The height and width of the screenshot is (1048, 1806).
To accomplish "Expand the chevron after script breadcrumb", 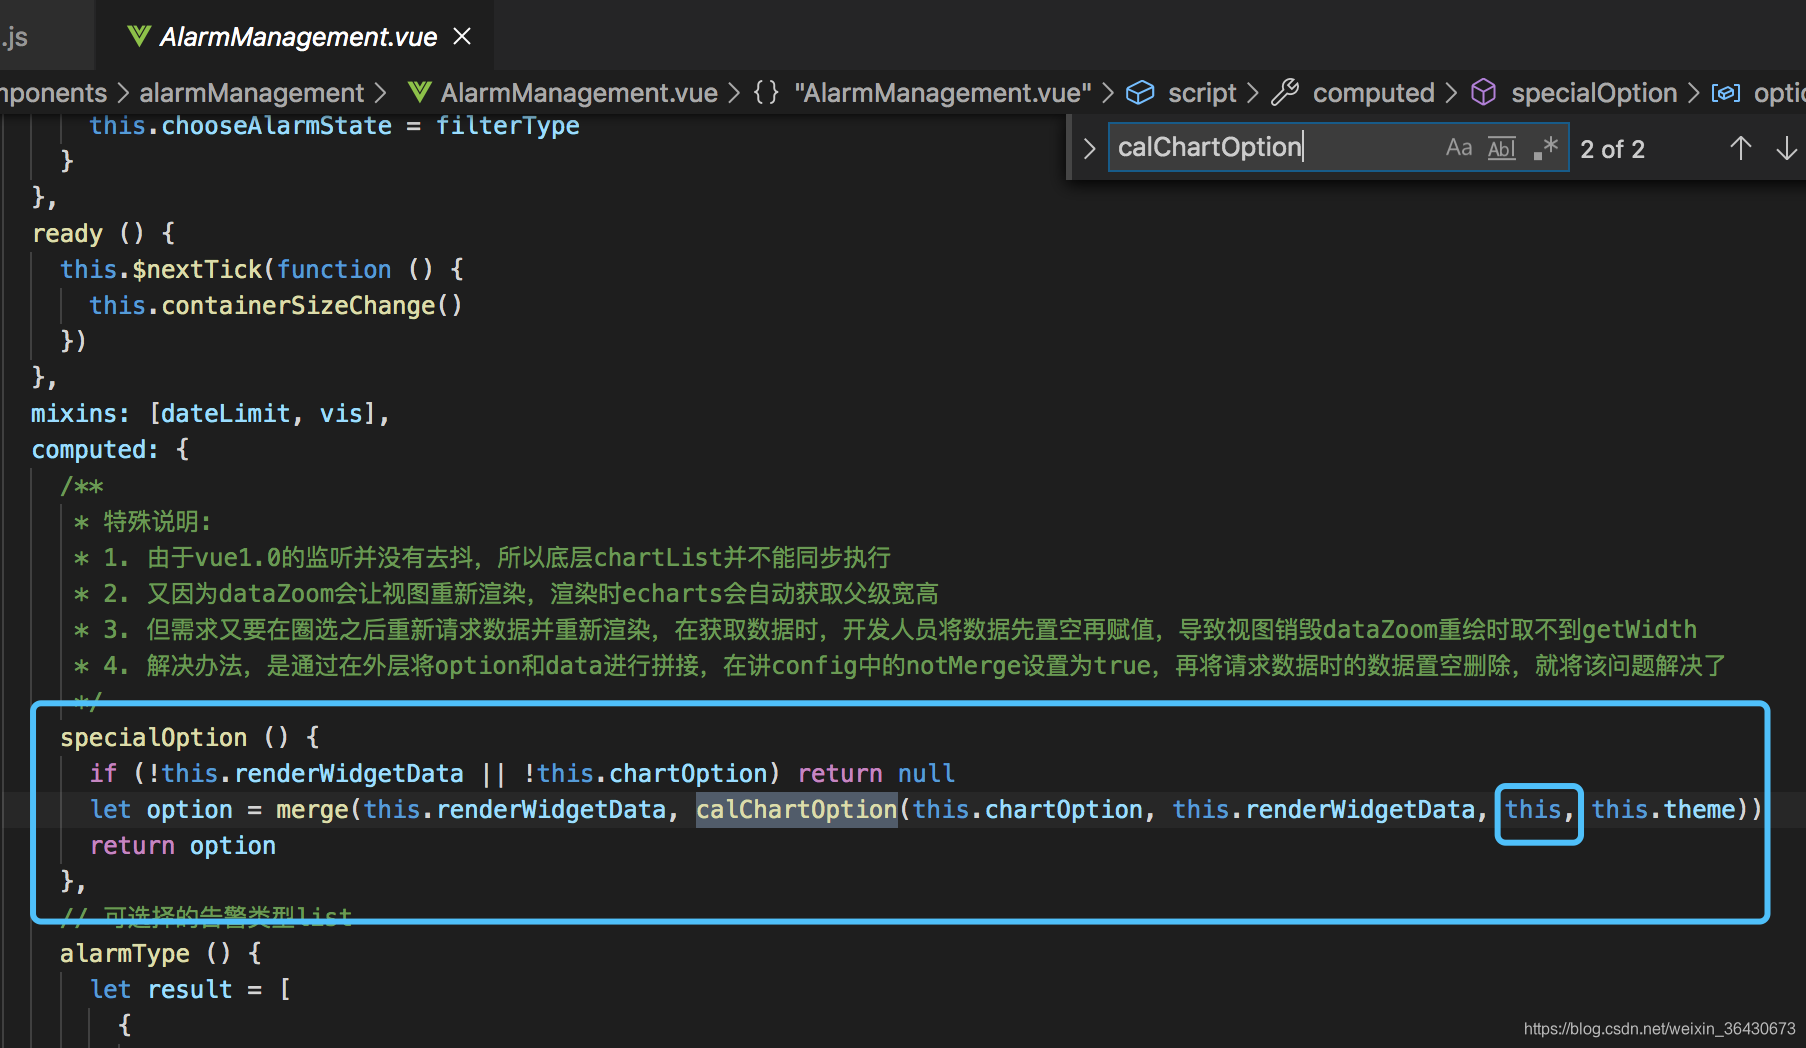I will click(x=1252, y=93).
